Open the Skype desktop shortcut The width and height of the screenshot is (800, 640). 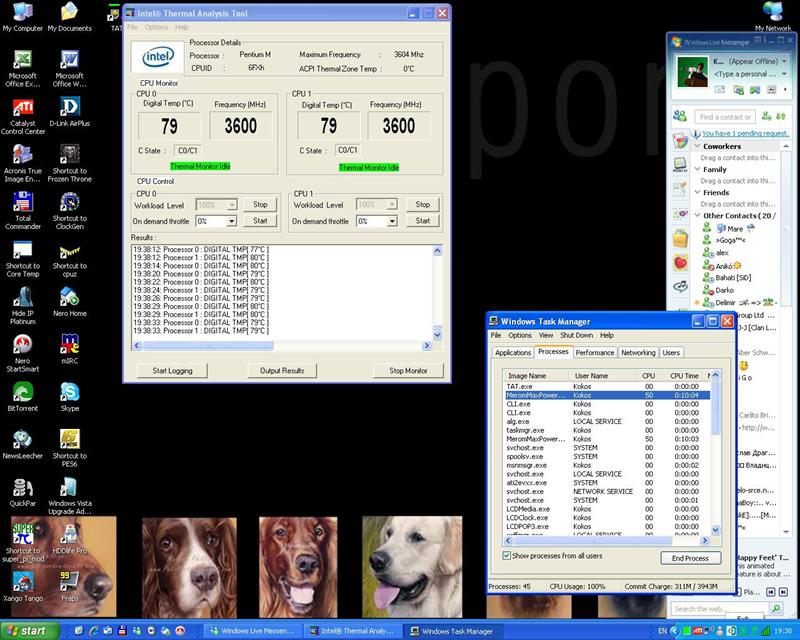pos(69,391)
